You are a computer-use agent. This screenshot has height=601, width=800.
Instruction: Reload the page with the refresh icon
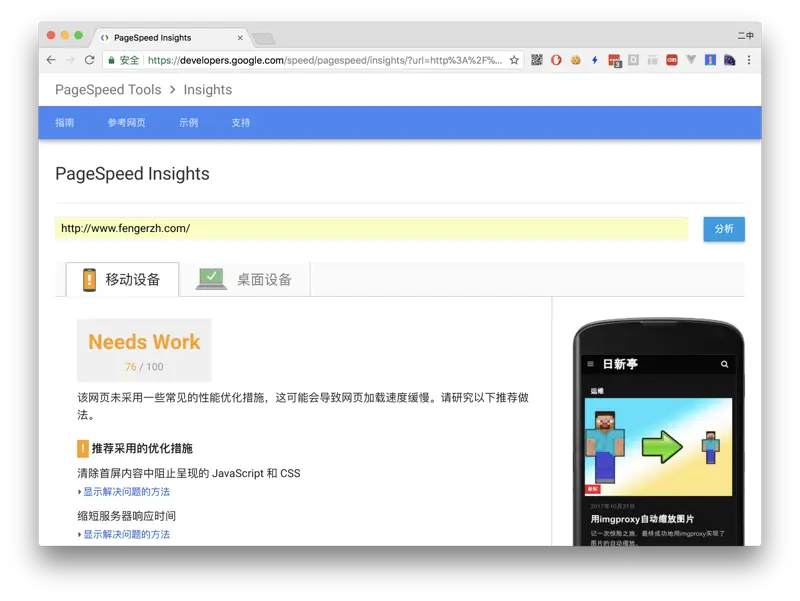(90, 60)
